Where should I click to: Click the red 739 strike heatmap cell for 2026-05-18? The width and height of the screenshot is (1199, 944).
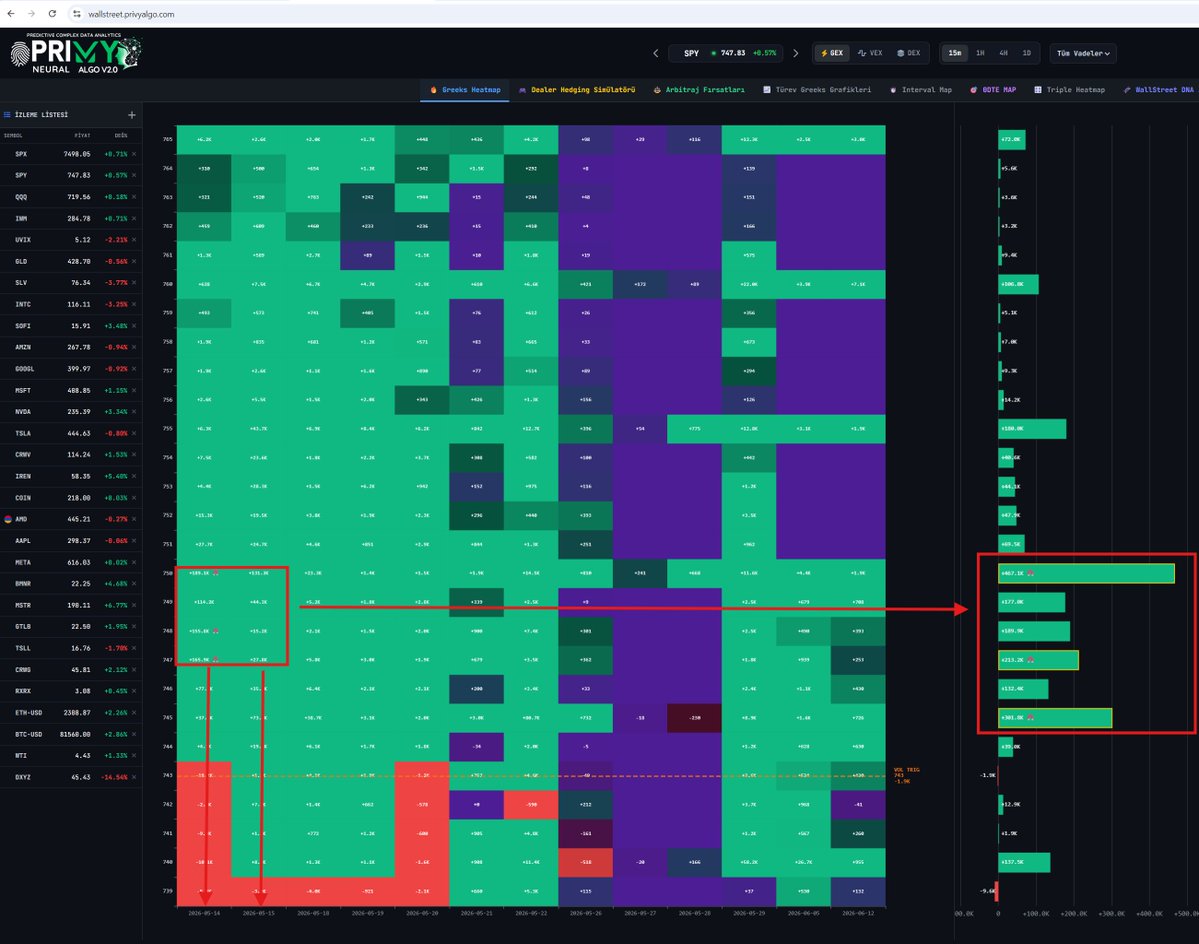tap(314, 891)
